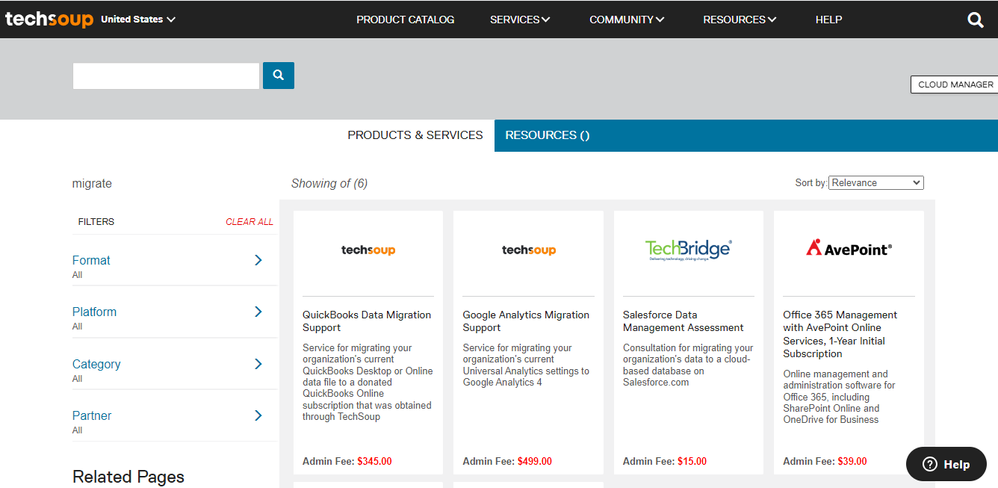
Task: Open QuickBooks Data Migration Support title
Action: (367, 321)
